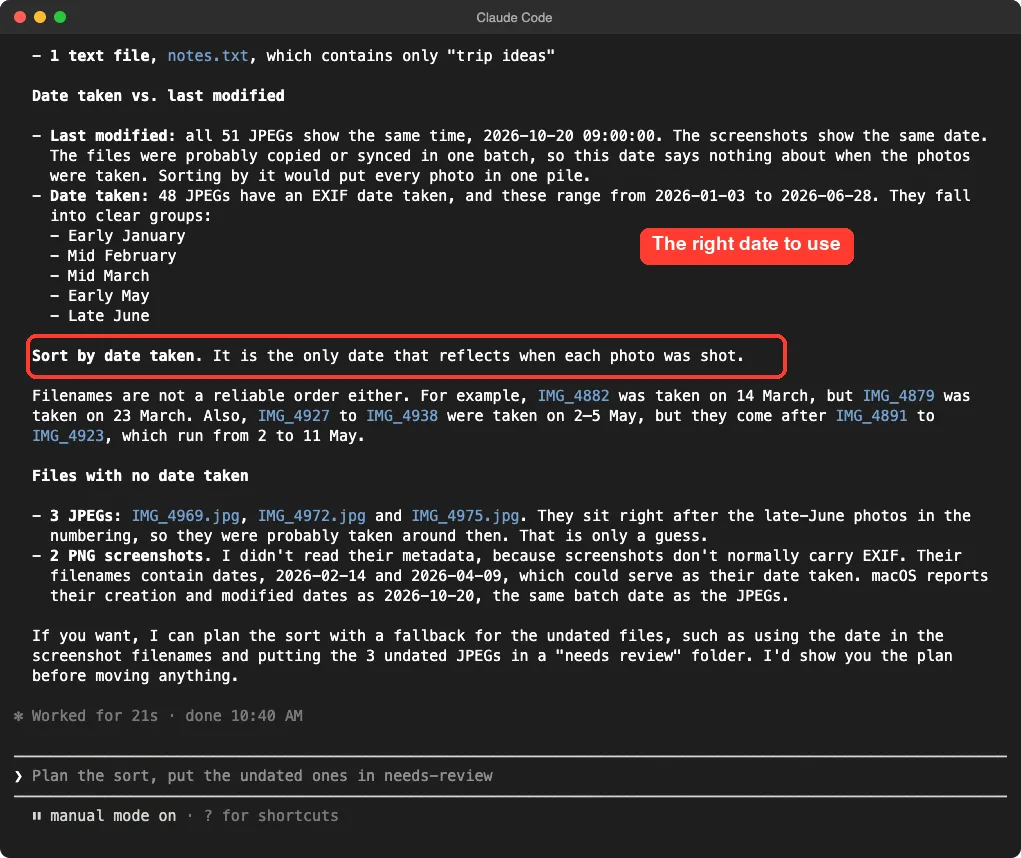Open the IMG_4891 link
The image size is (1021, 858).
coord(871,416)
